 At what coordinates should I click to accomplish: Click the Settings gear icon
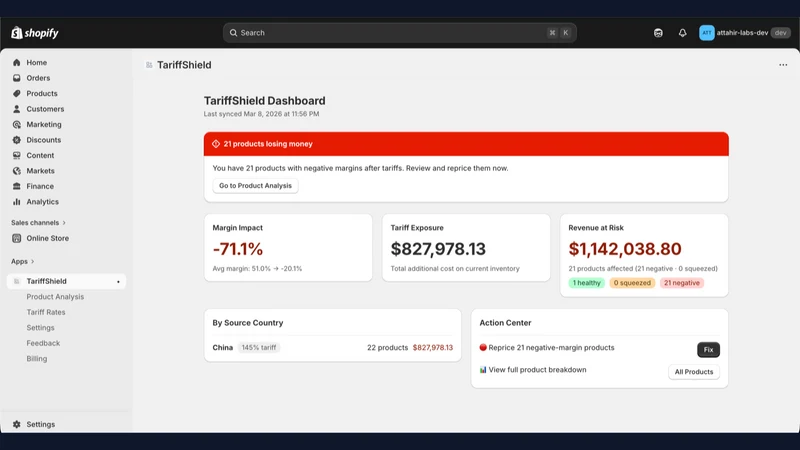pyautogui.click(x=17, y=424)
